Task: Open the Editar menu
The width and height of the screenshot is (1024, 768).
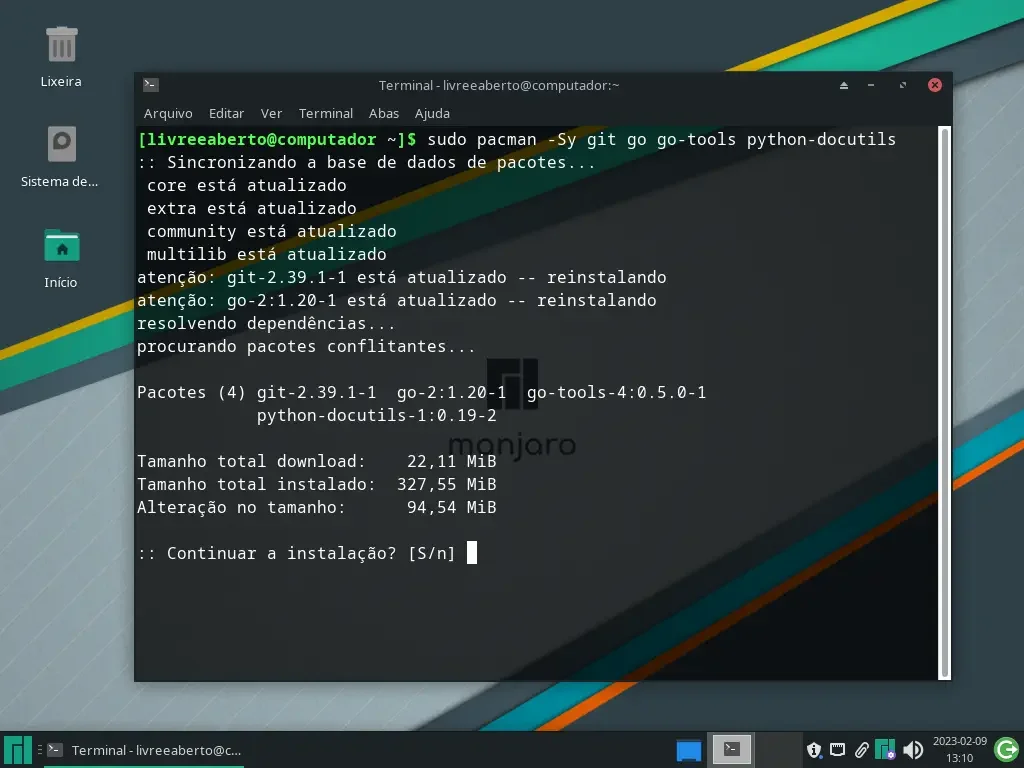Action: [x=226, y=114]
